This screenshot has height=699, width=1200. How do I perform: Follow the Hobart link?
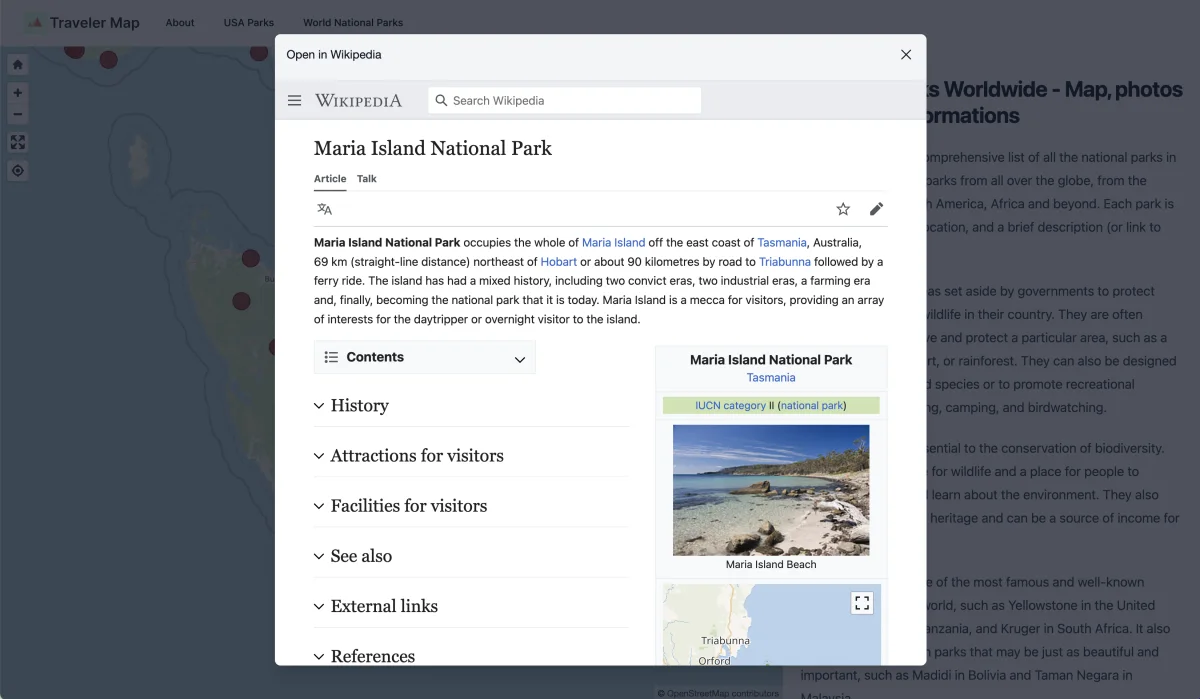point(559,262)
